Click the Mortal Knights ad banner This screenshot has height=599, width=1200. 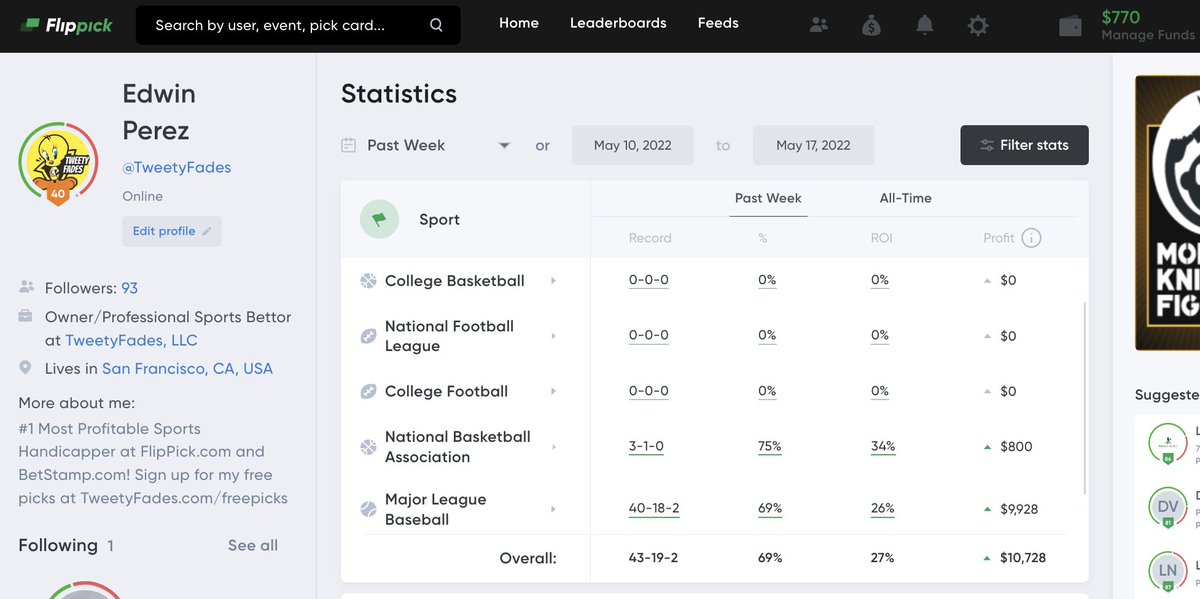point(1167,213)
